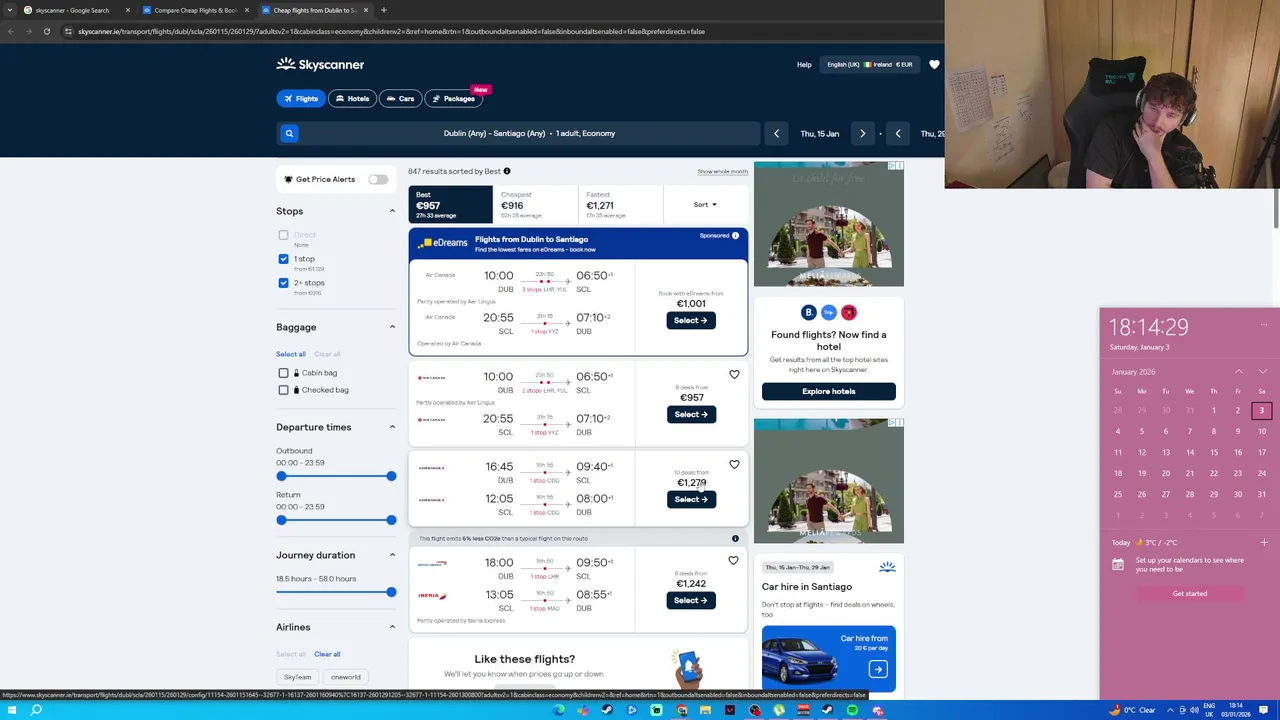Collapse the Journey duration section

(392, 555)
